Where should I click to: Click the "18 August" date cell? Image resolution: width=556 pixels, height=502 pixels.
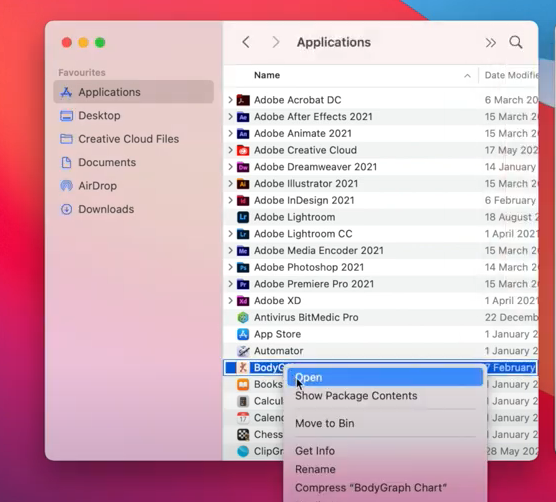[511, 217]
